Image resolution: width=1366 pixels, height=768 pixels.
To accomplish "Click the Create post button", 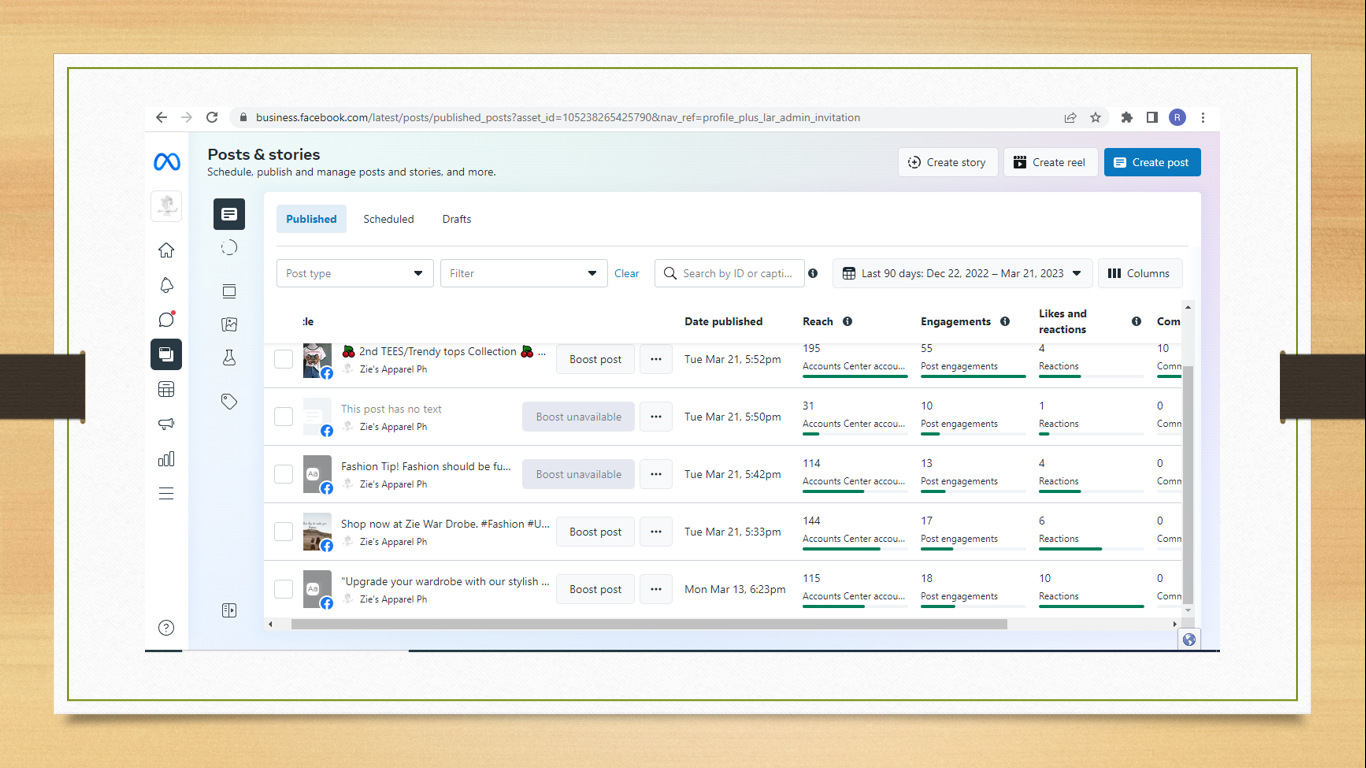I will coord(1152,162).
